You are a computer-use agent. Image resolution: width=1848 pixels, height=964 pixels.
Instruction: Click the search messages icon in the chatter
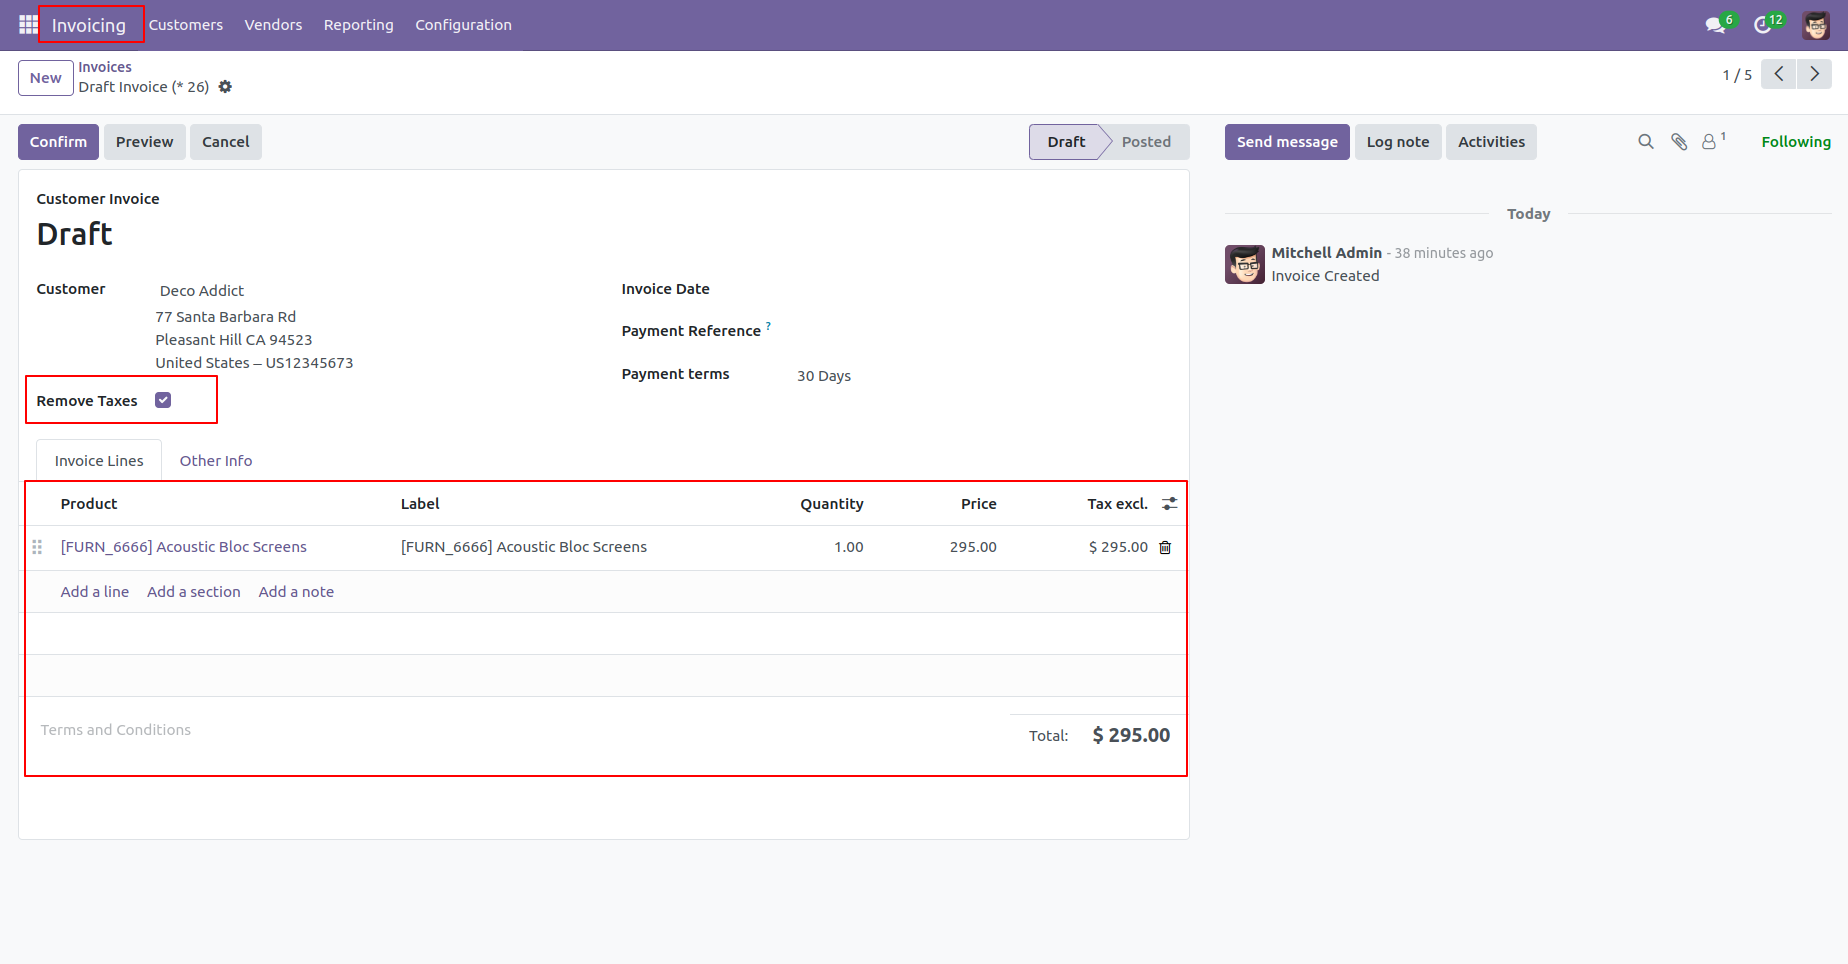coord(1646,141)
